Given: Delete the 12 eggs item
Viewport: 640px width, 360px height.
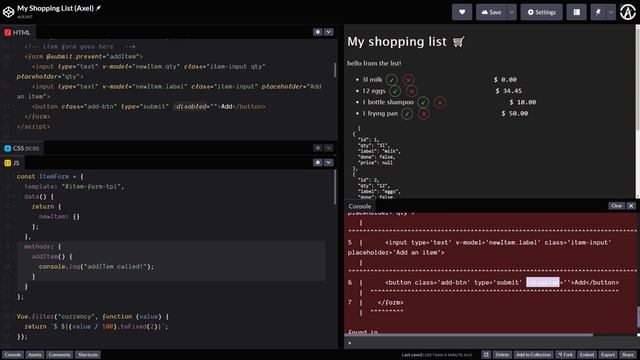Looking at the screenshot, I should pyautogui.click(x=411, y=91).
